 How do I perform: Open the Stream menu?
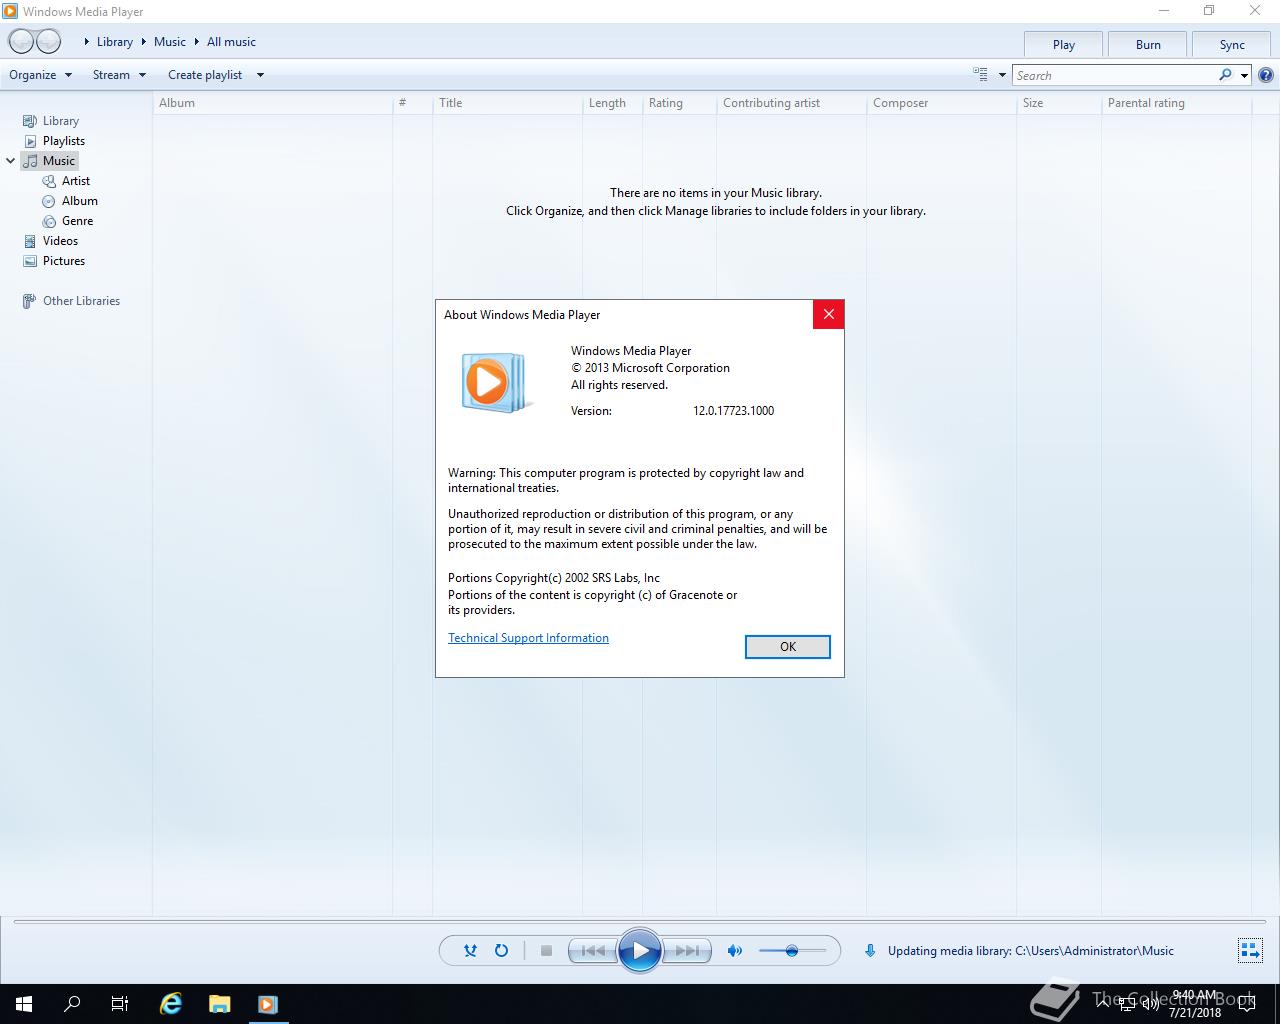click(x=119, y=75)
